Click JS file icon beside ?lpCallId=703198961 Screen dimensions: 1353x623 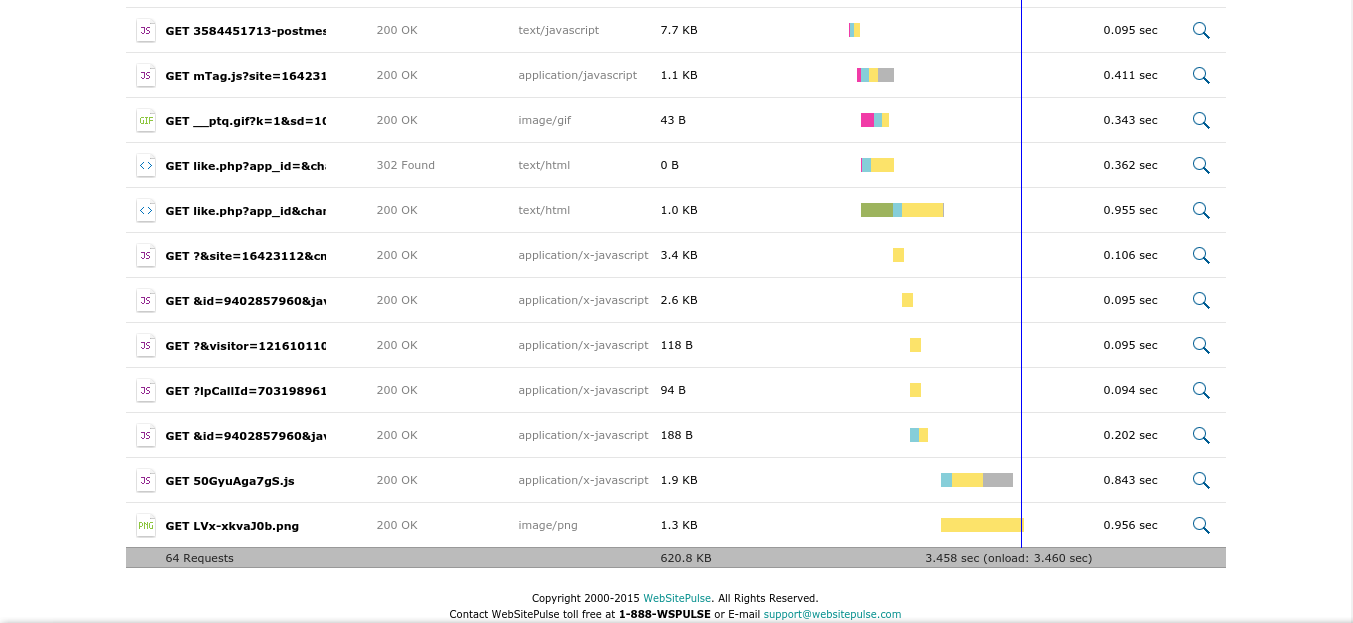point(146,390)
